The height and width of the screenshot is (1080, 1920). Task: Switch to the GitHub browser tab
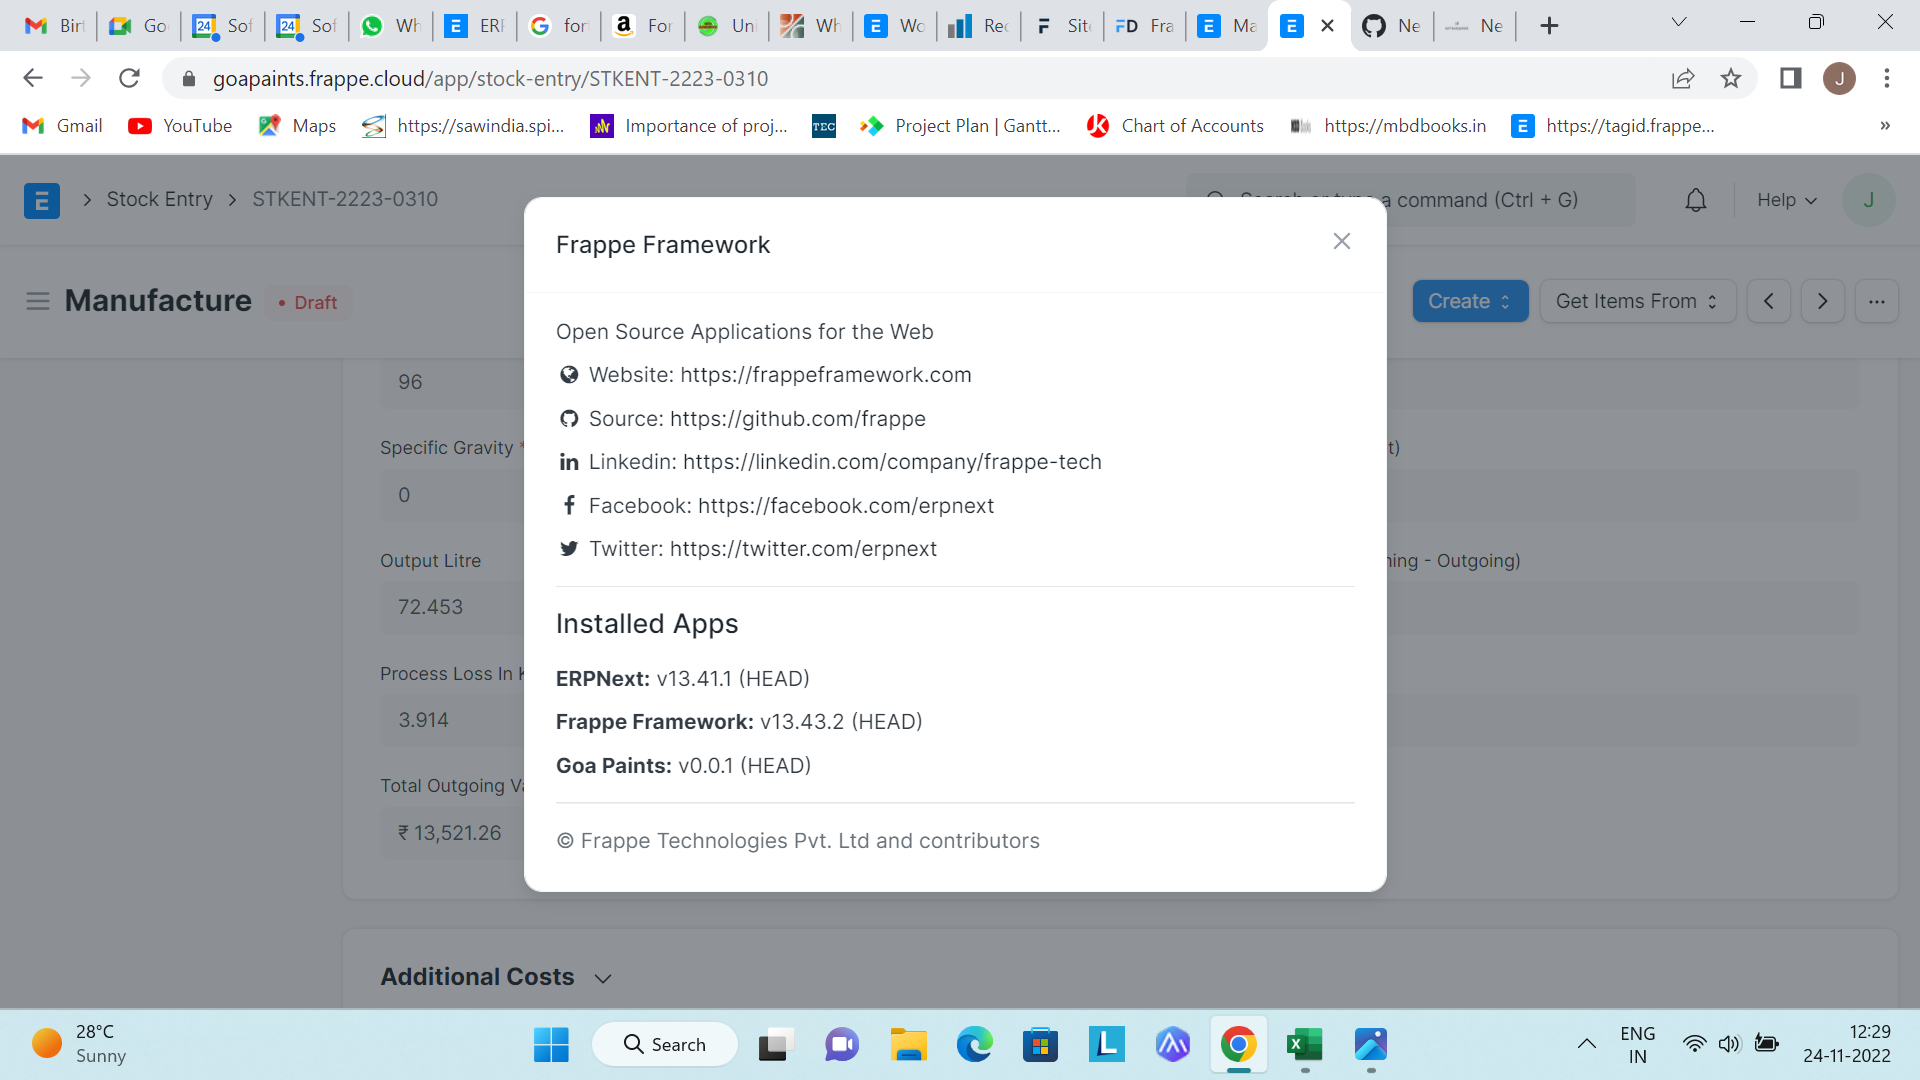tap(1391, 26)
